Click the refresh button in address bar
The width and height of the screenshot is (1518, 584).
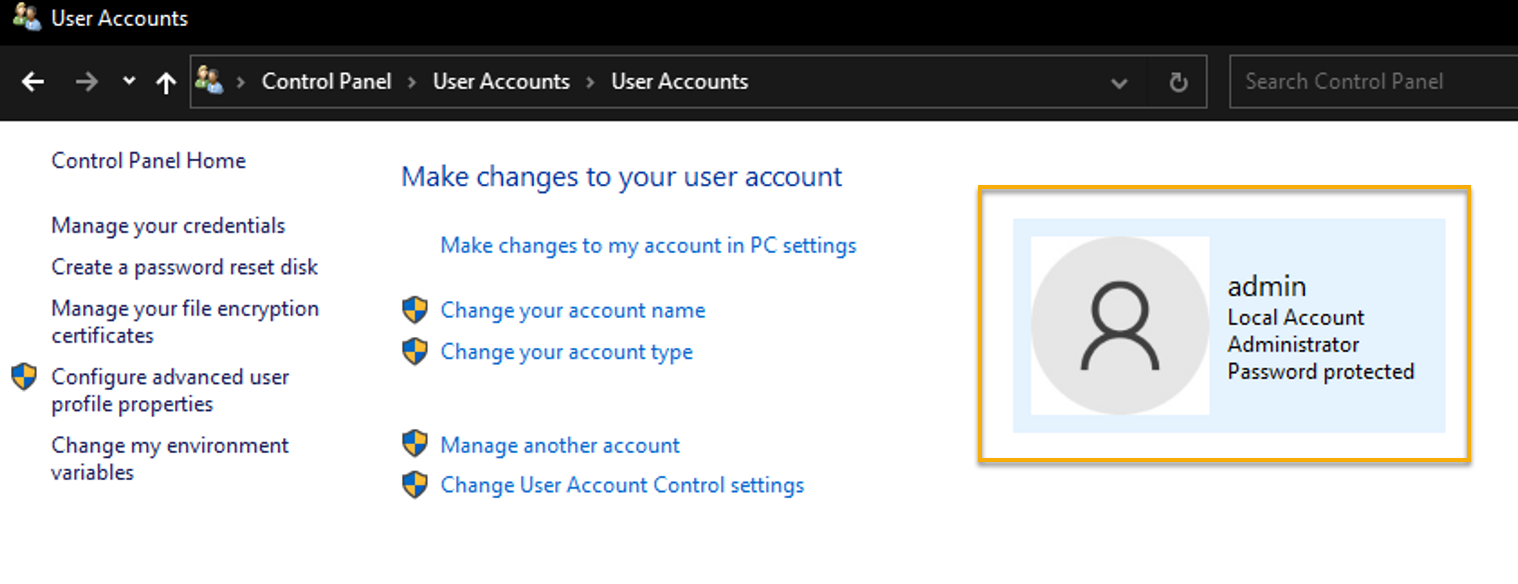pyautogui.click(x=1178, y=82)
